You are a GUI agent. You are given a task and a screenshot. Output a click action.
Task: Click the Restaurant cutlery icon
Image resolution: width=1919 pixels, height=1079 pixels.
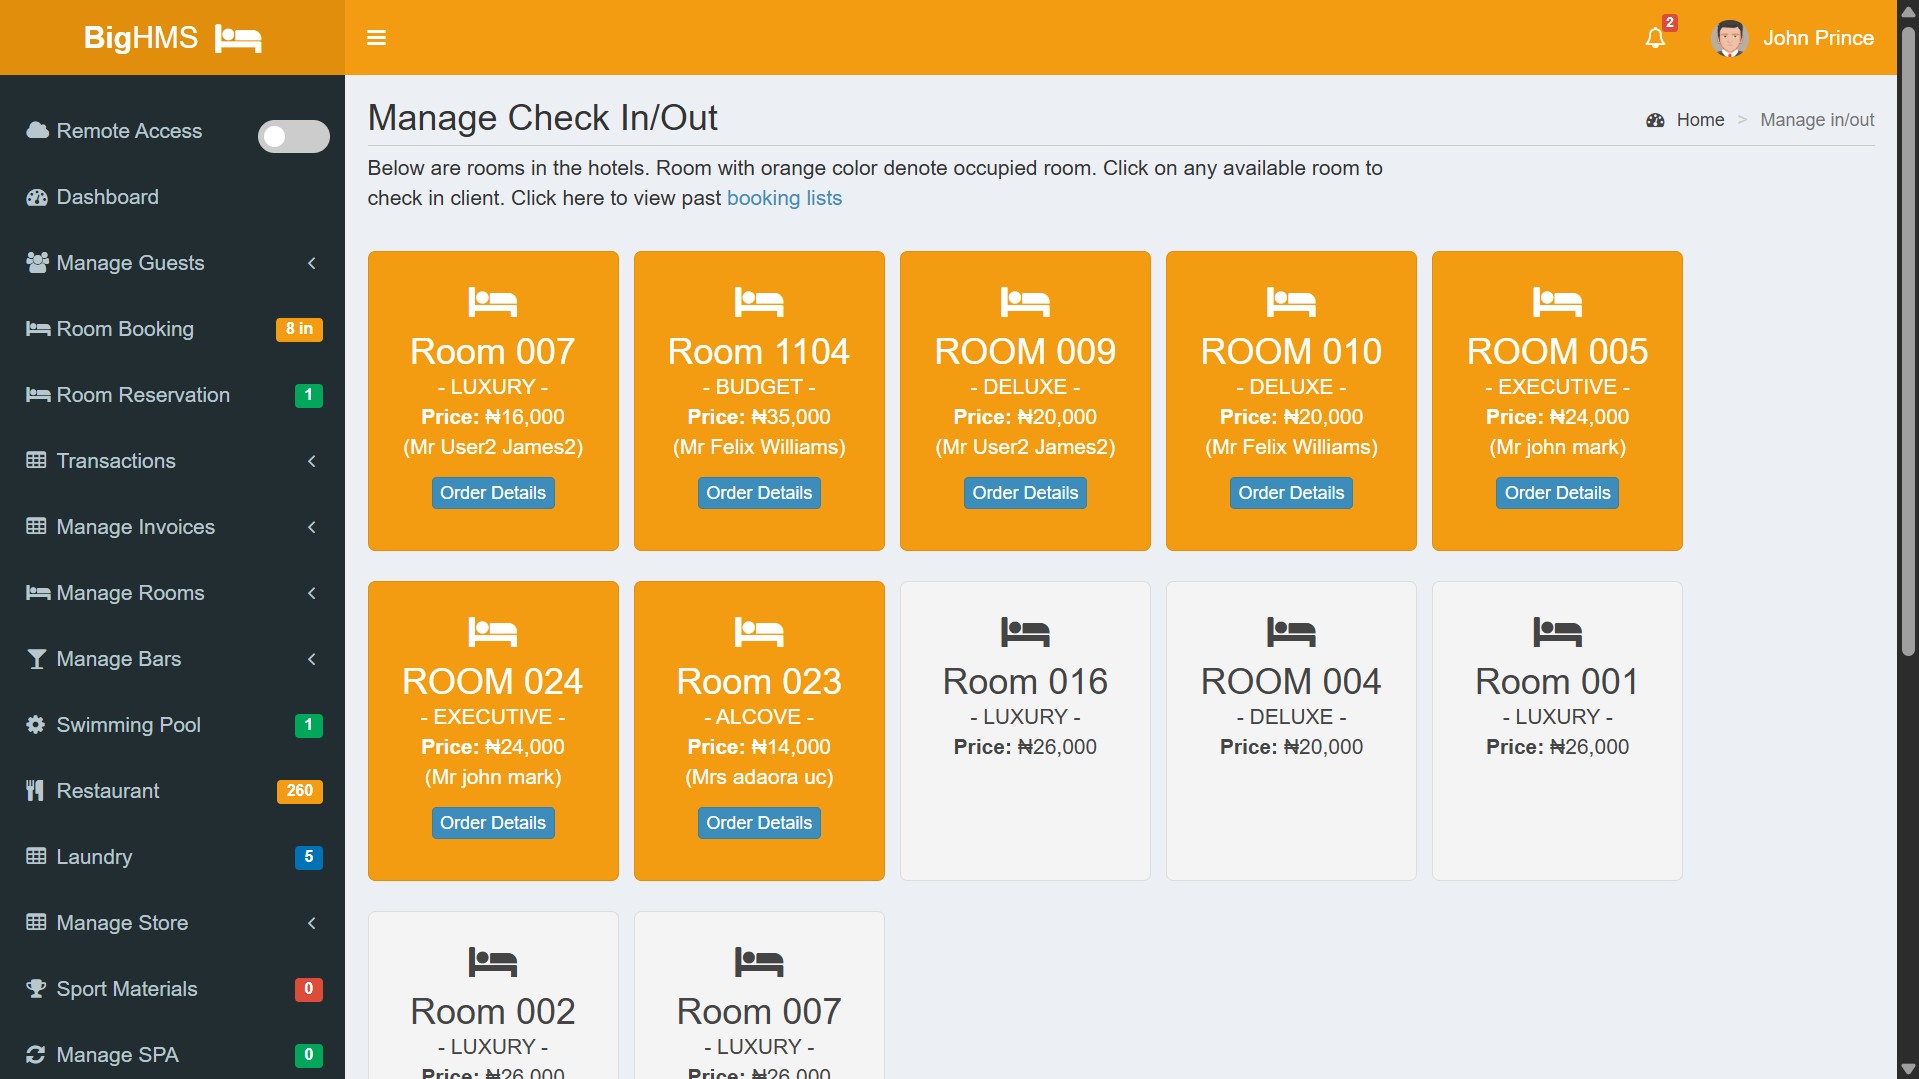36,790
